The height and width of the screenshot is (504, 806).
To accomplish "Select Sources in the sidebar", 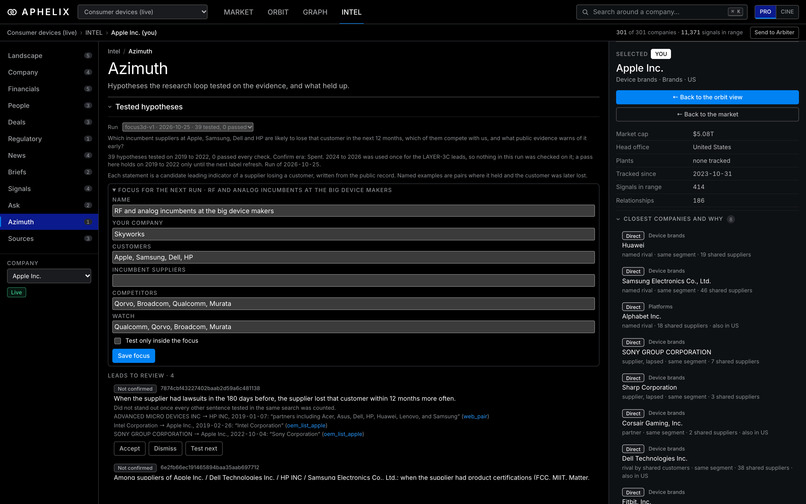I will click(x=49, y=239).
